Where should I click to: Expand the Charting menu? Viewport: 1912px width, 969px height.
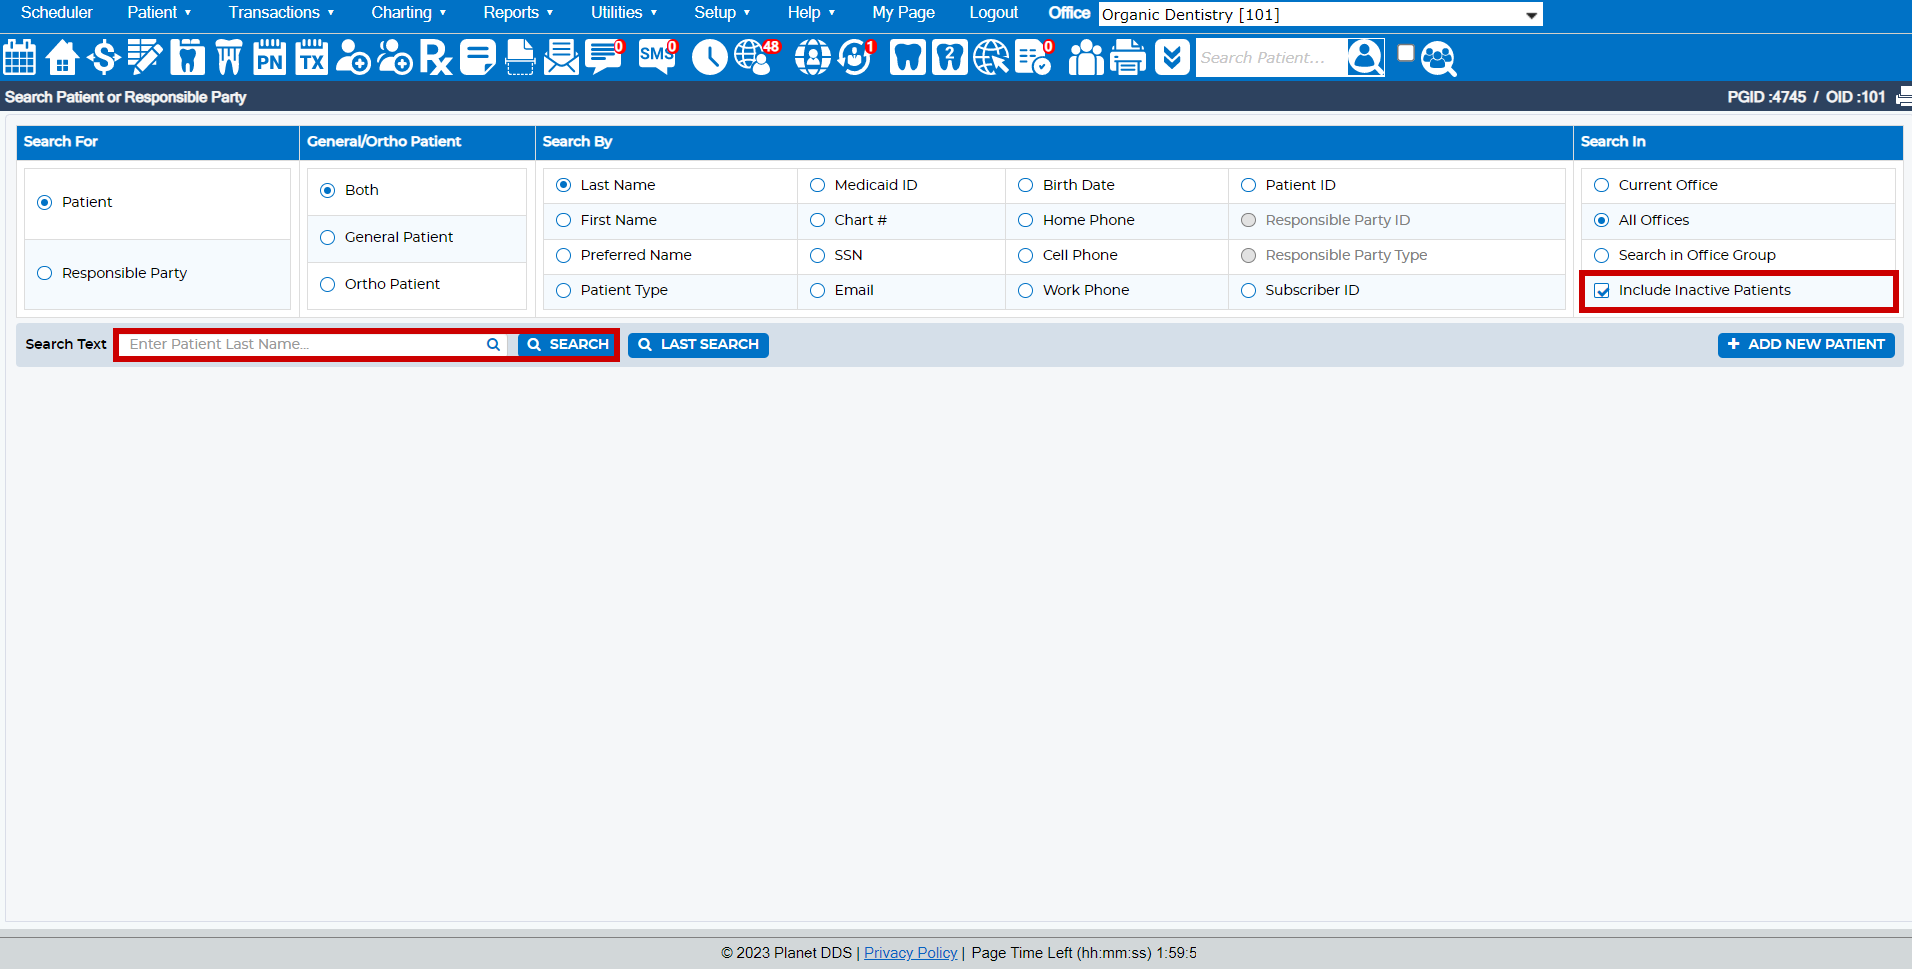(x=408, y=12)
